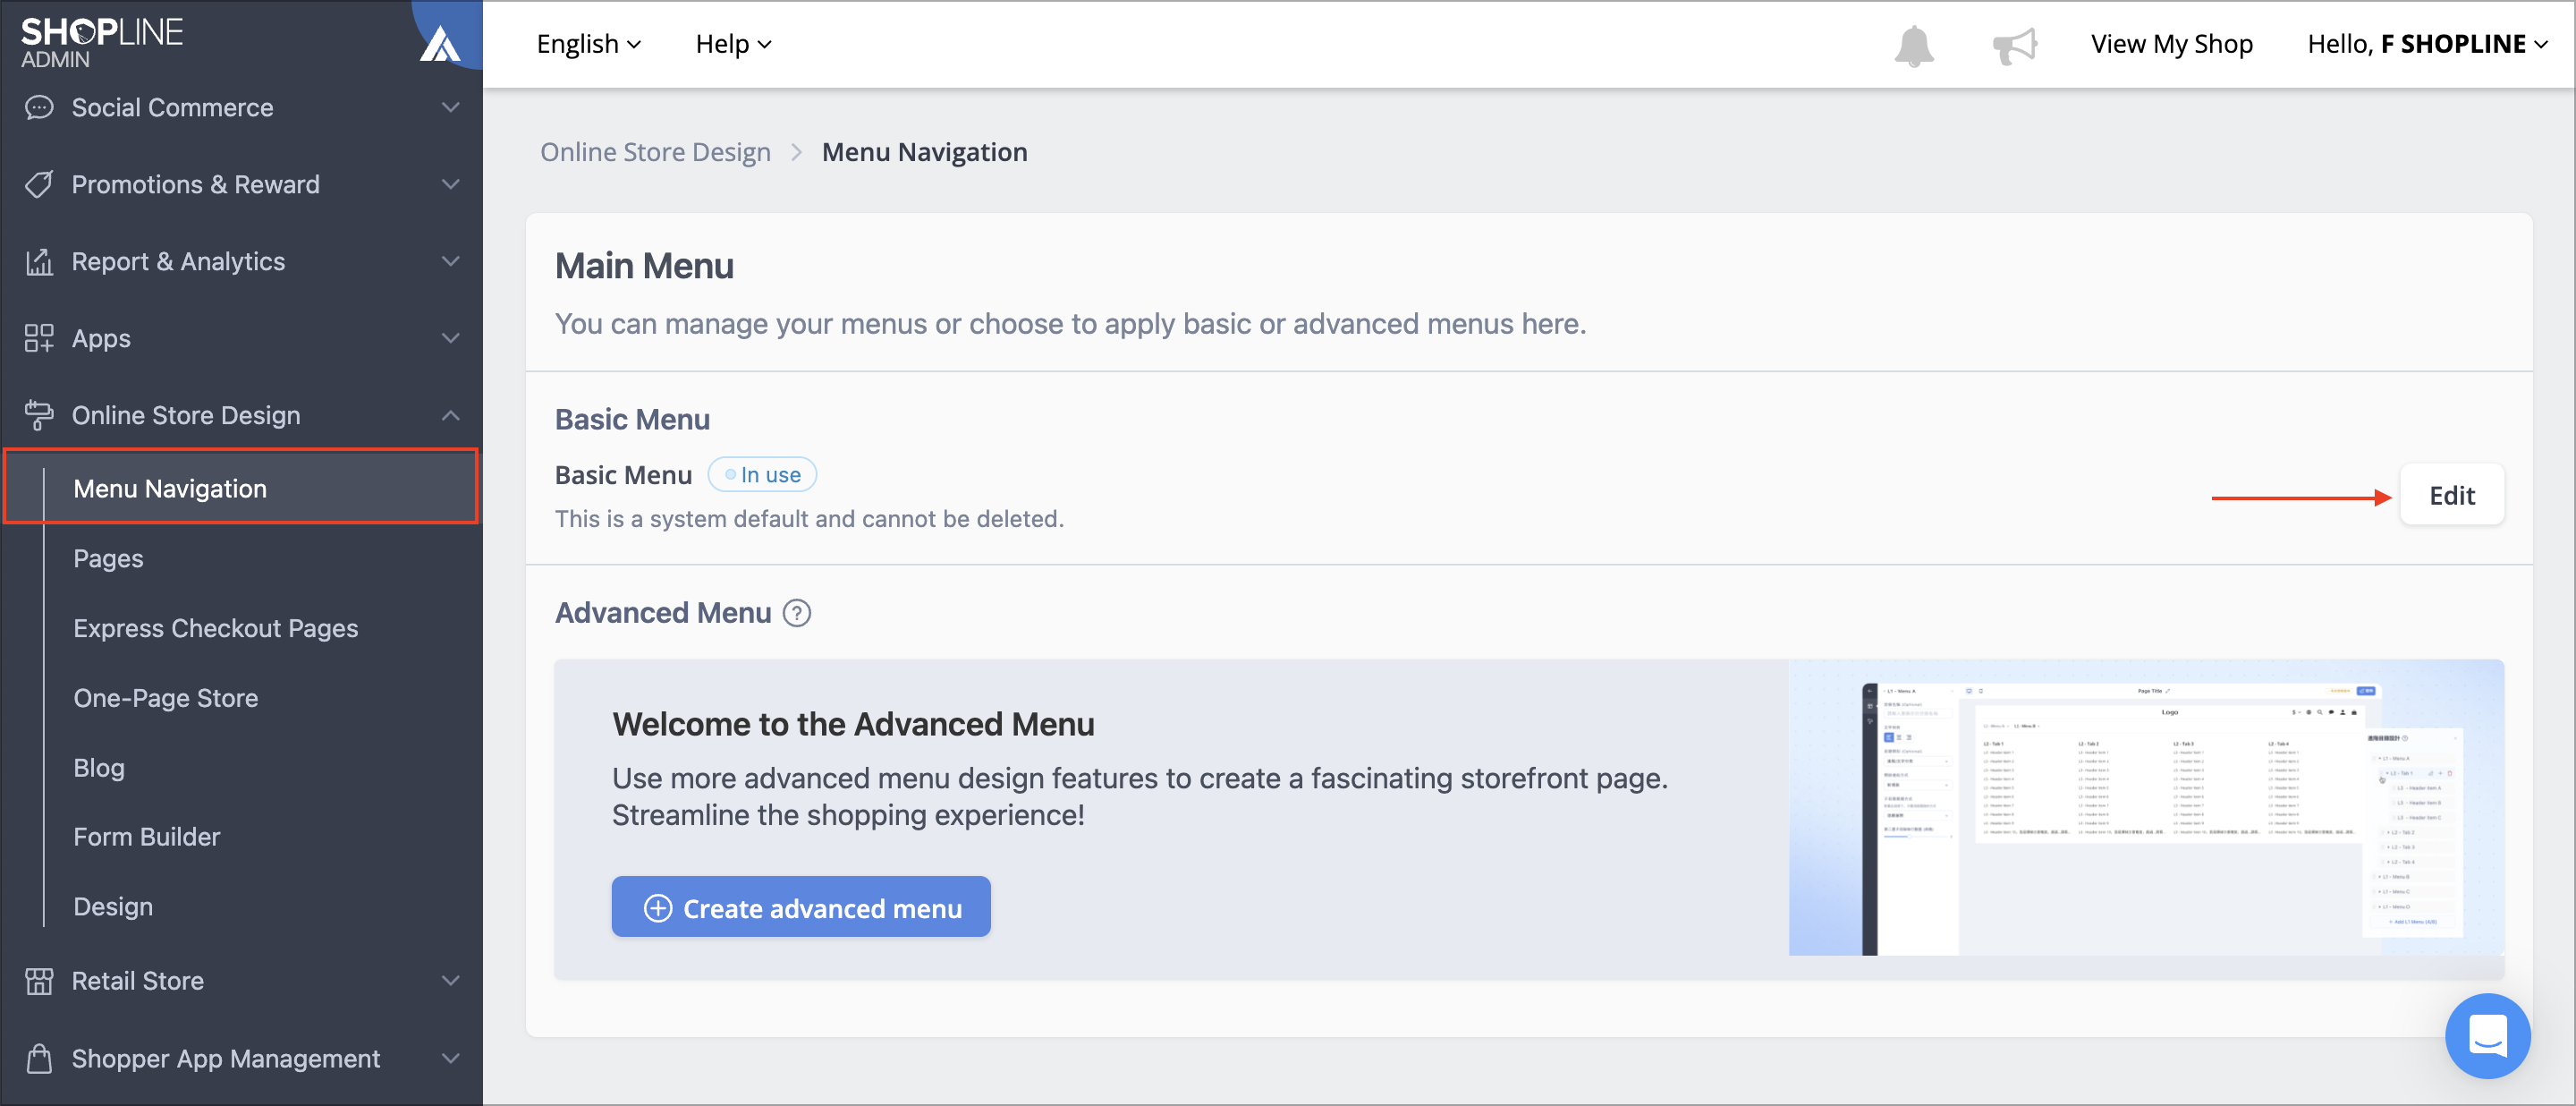Open Express Checkout Pages
Image resolution: width=2576 pixels, height=1106 pixels.
point(215,628)
